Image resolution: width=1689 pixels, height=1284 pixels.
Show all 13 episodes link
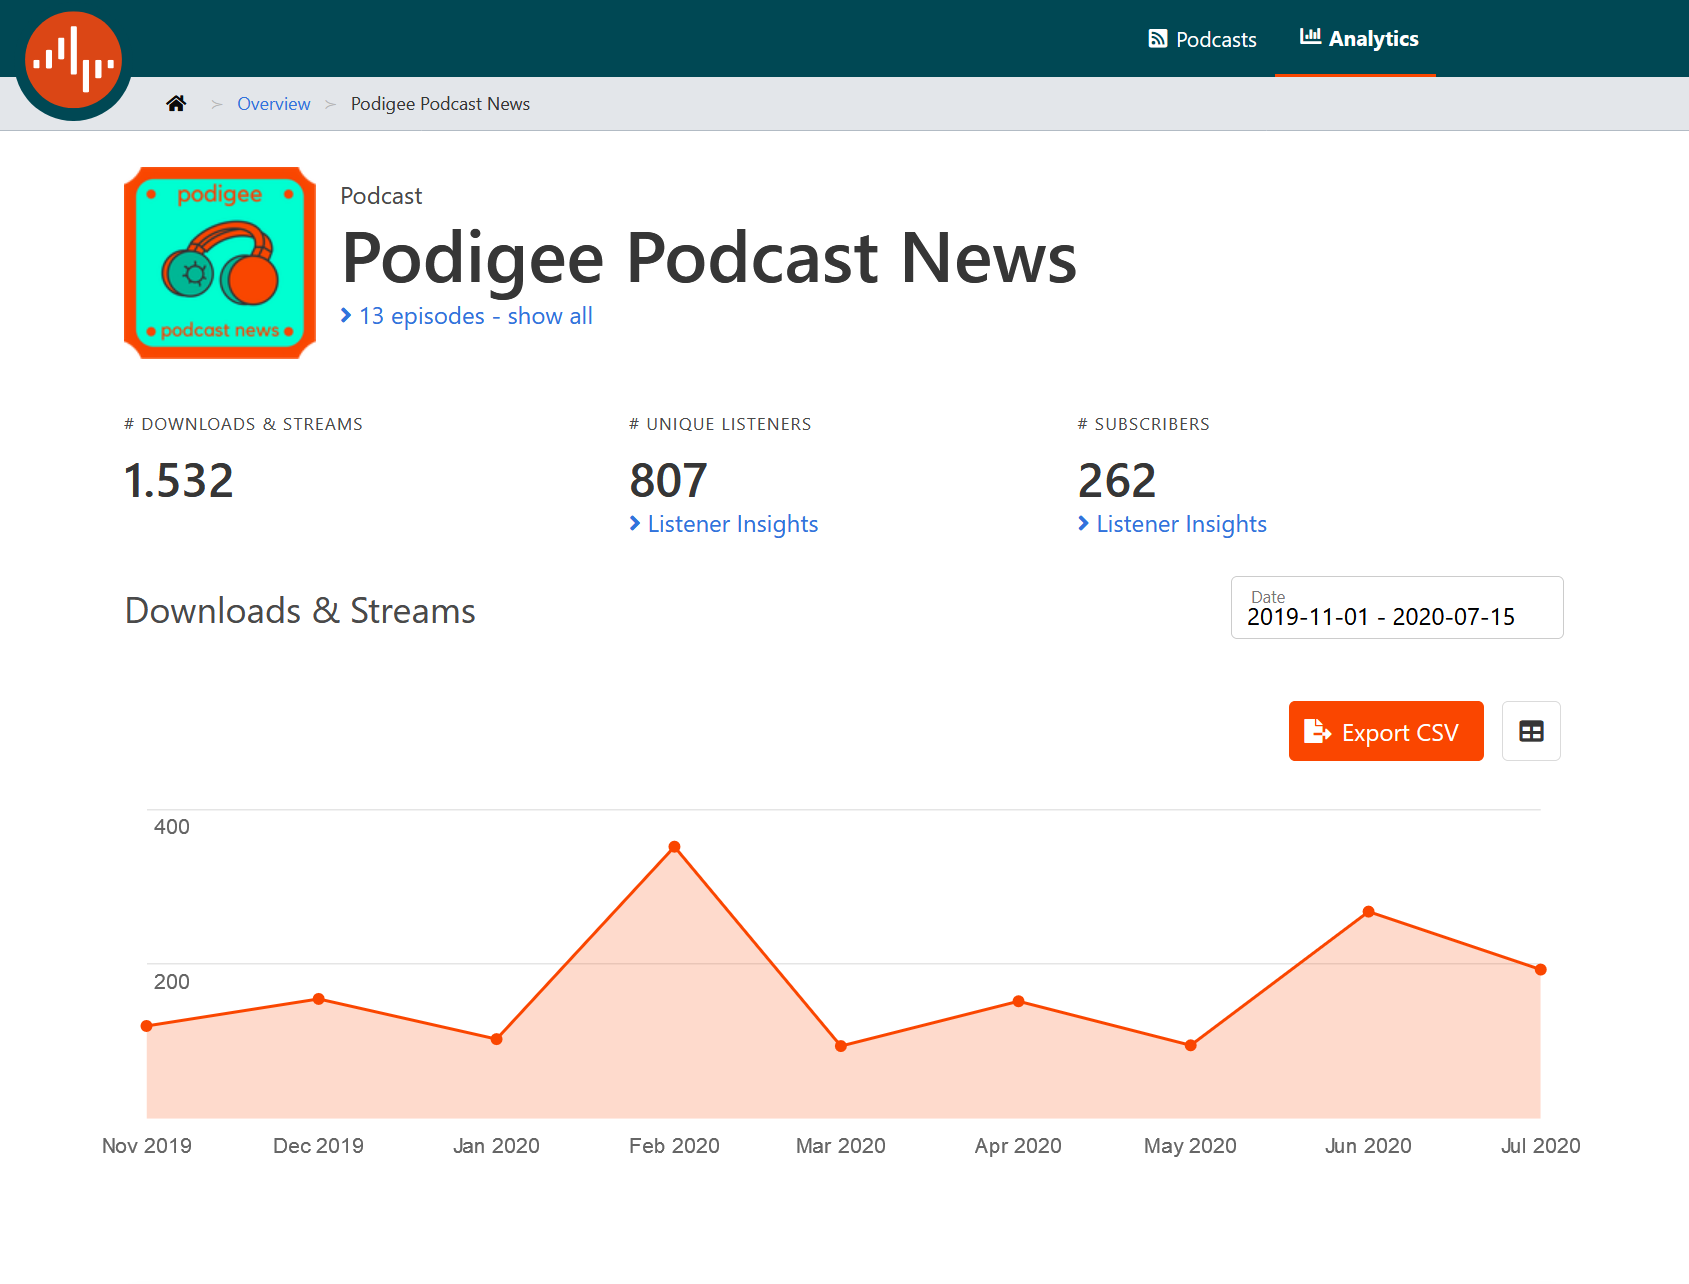(x=467, y=316)
